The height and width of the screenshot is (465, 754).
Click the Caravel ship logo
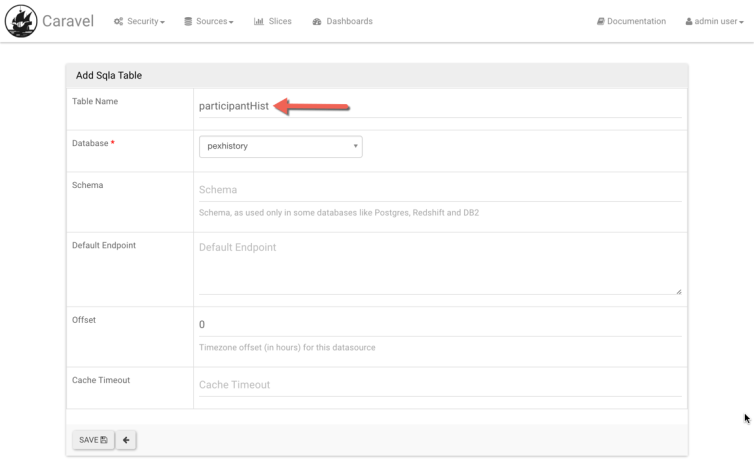click(20, 21)
